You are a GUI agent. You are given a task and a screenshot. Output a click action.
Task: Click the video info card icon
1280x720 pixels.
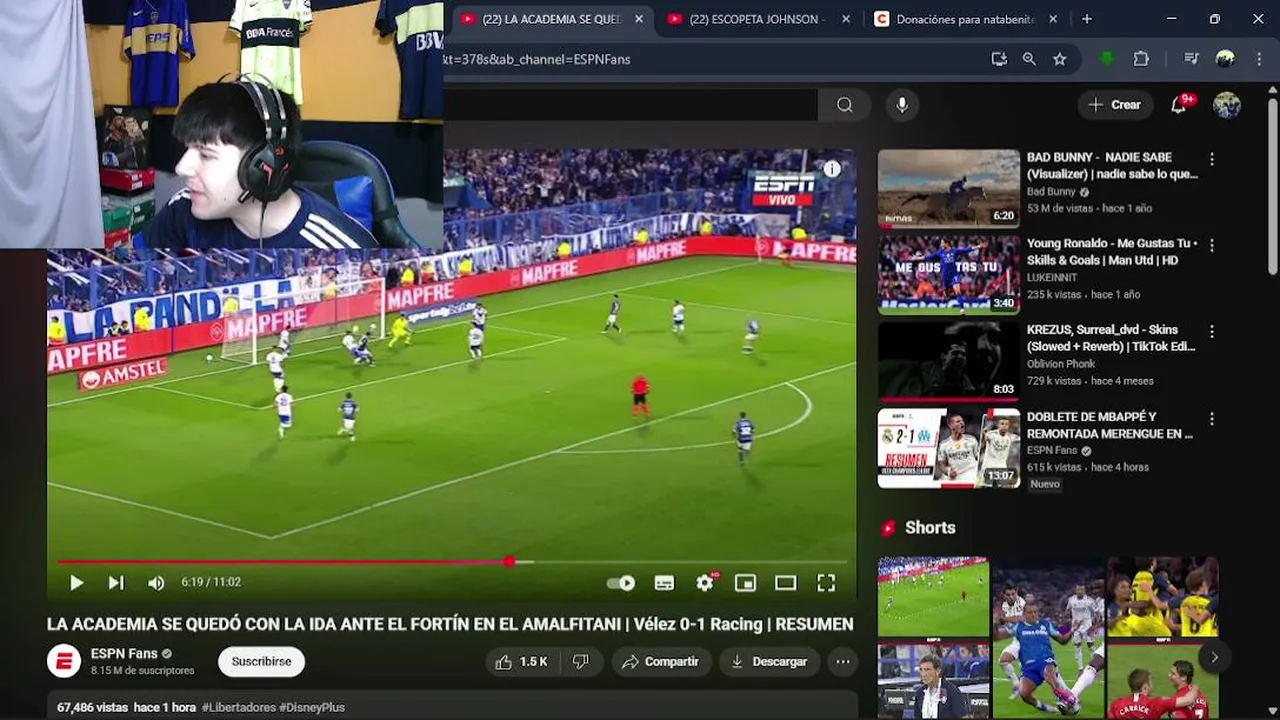[x=832, y=169]
